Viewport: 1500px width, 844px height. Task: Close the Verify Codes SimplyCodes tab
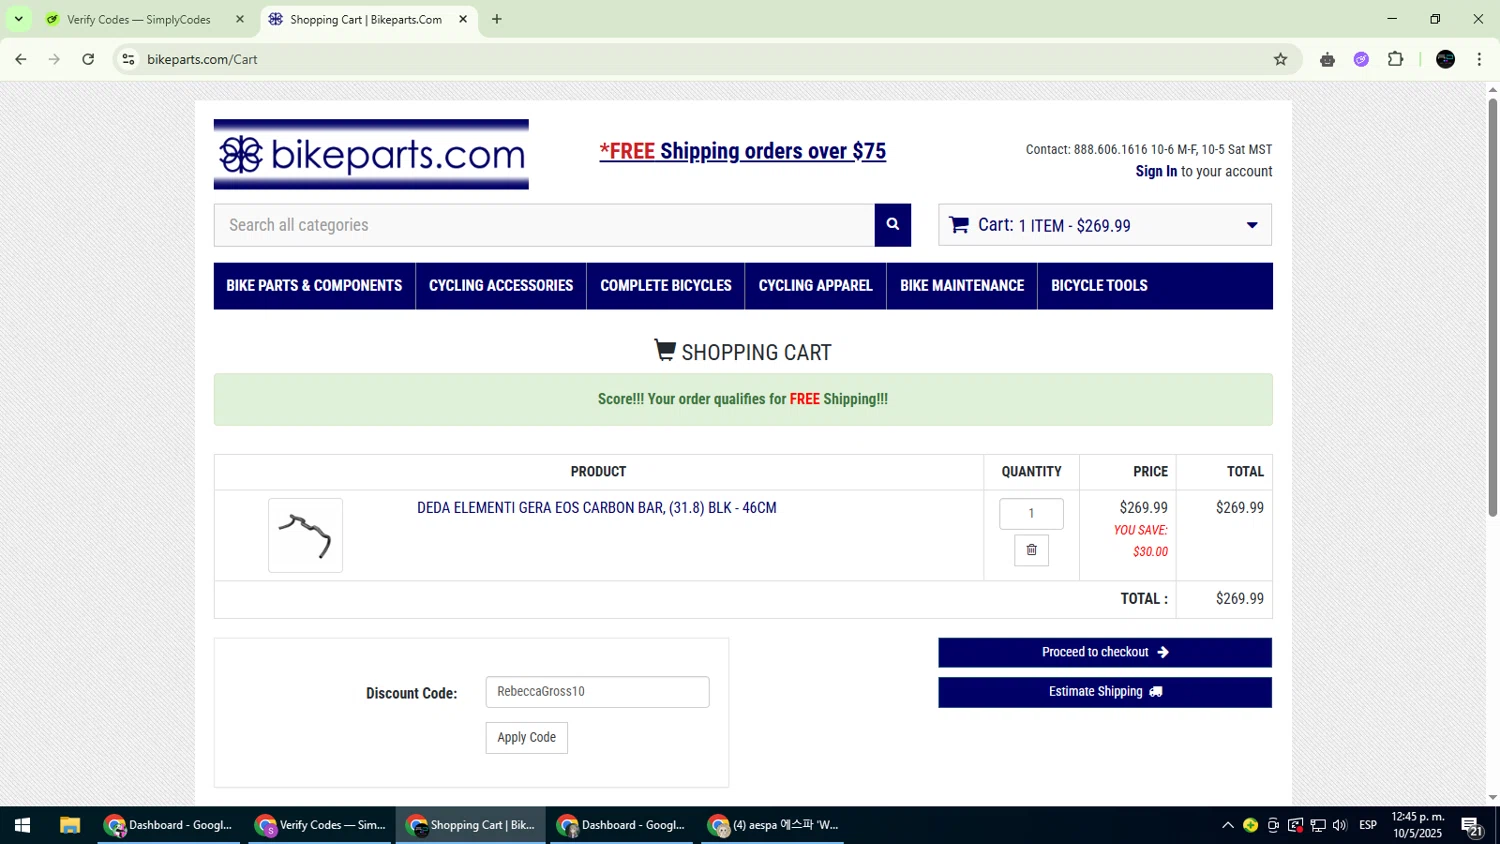click(x=239, y=19)
